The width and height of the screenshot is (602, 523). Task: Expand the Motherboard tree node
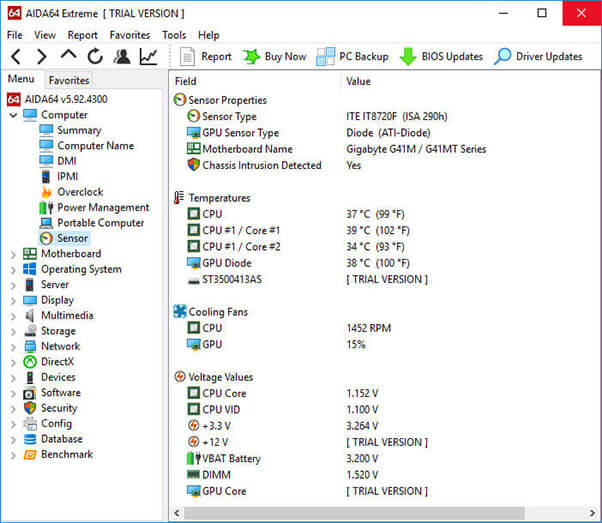click(x=13, y=254)
